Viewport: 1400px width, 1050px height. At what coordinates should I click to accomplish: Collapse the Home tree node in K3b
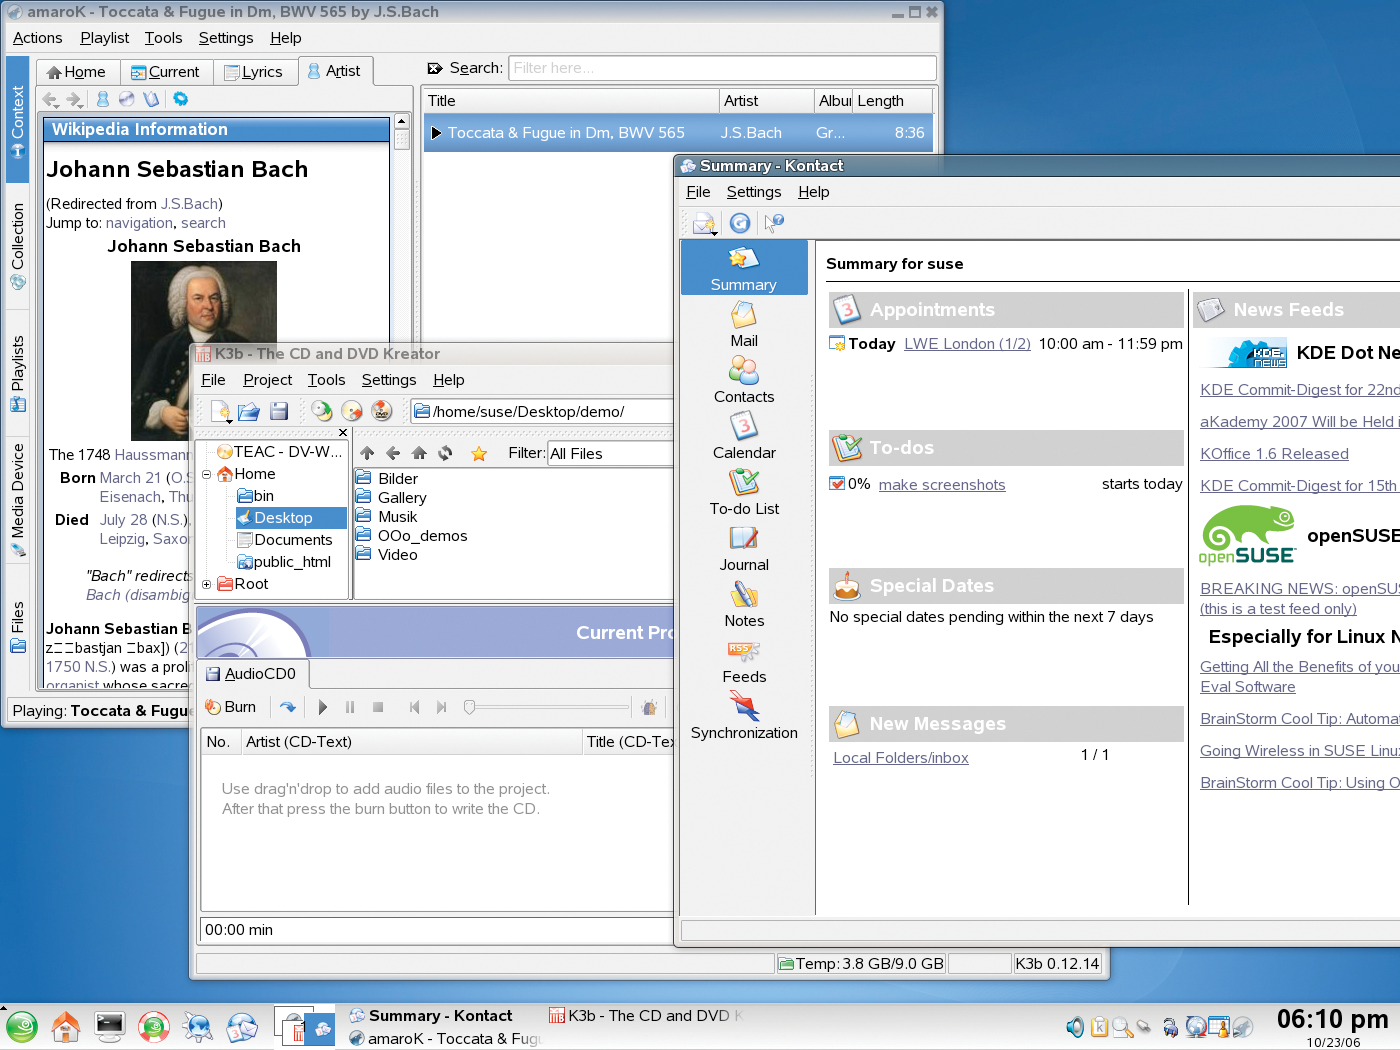point(207,474)
